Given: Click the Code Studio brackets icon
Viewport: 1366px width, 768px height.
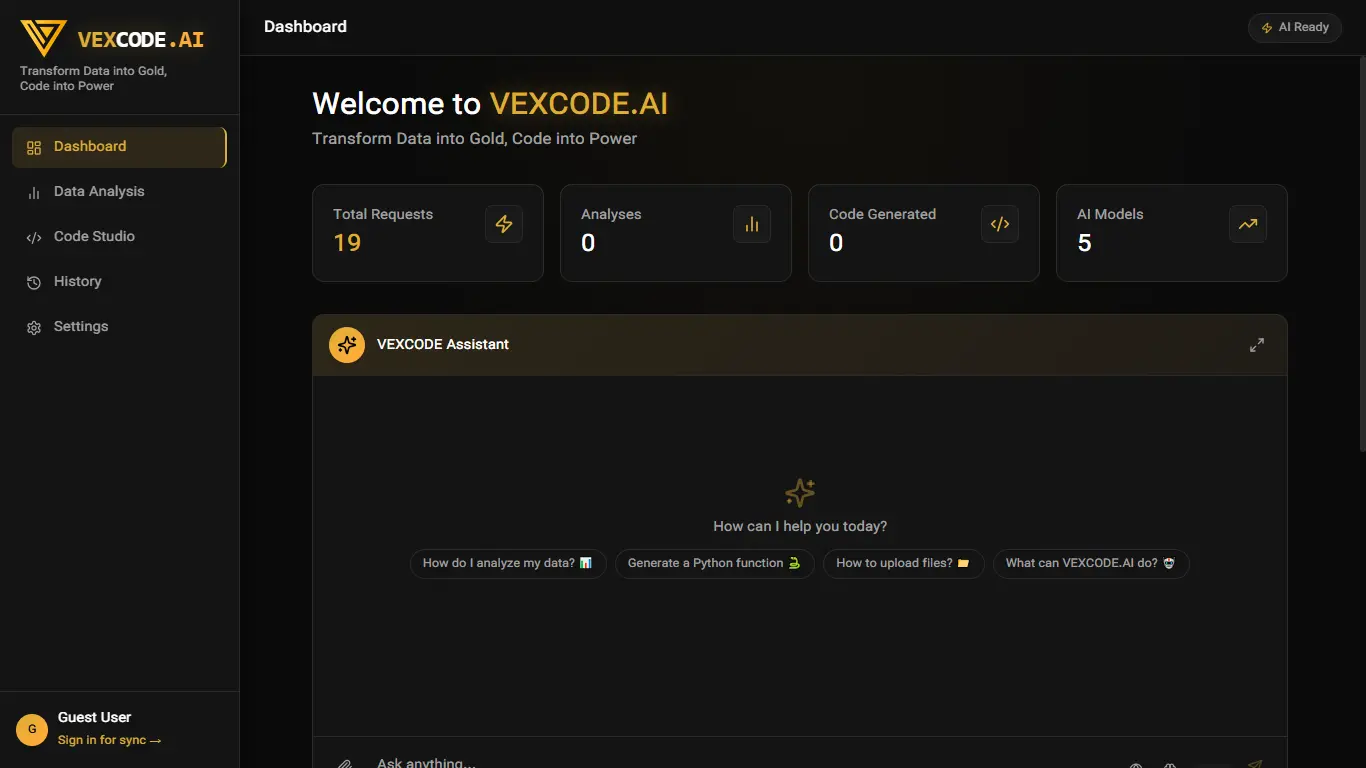Looking at the screenshot, I should click(34, 238).
